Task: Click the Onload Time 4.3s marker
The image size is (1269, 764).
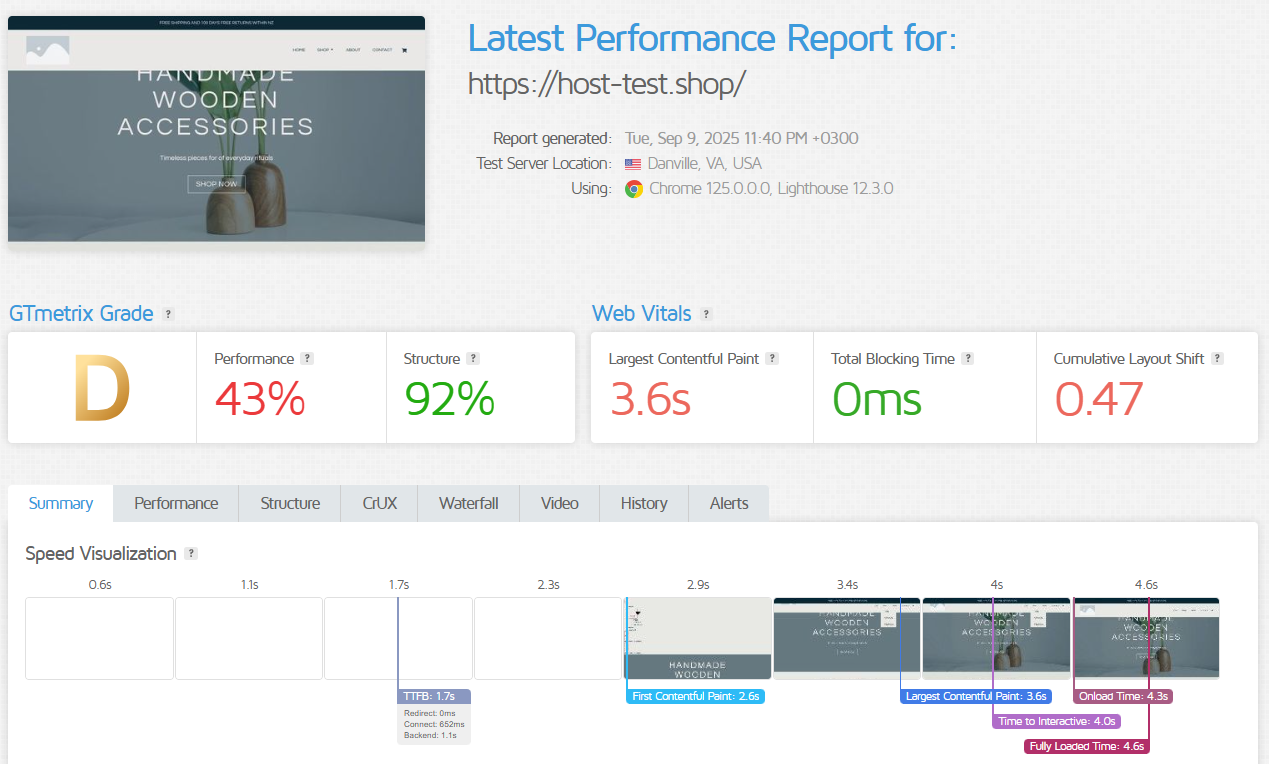Action: (x=1123, y=696)
